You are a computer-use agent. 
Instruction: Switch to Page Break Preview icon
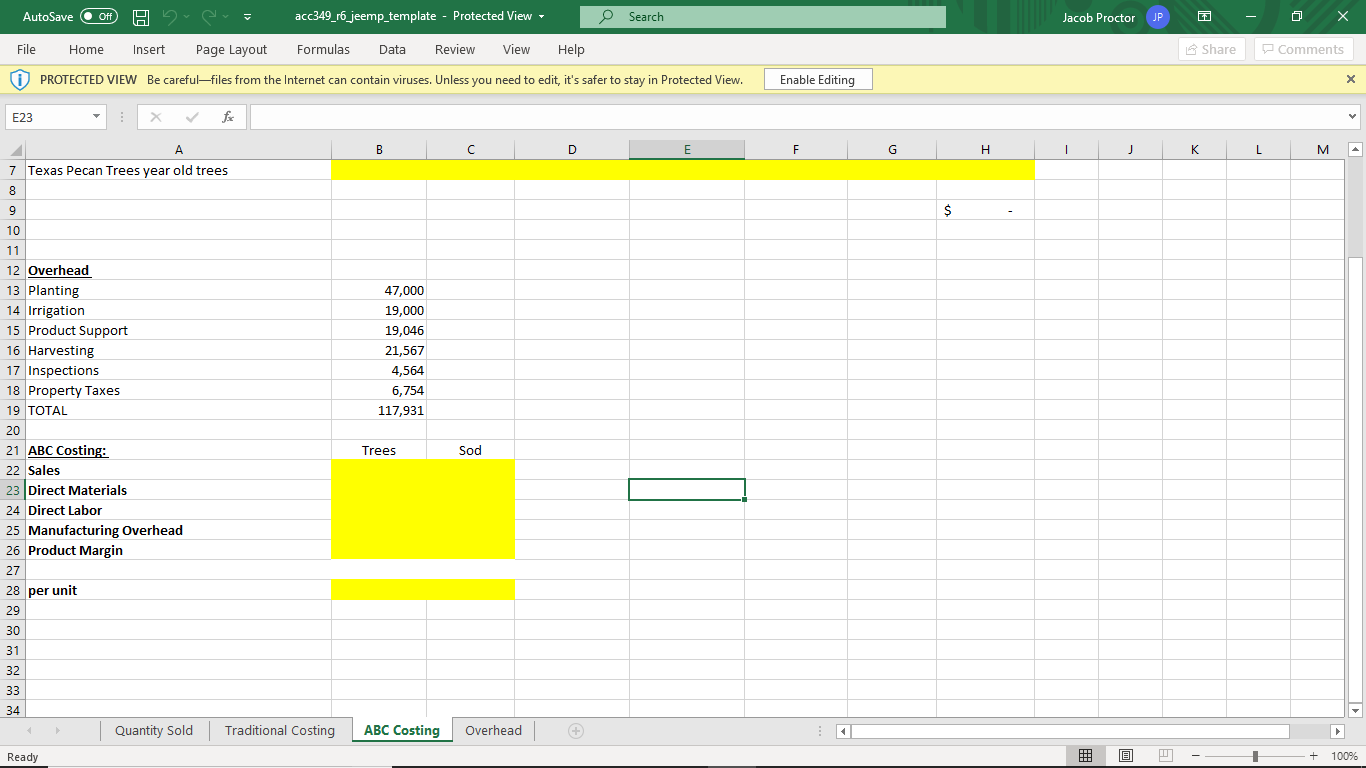(1164, 757)
